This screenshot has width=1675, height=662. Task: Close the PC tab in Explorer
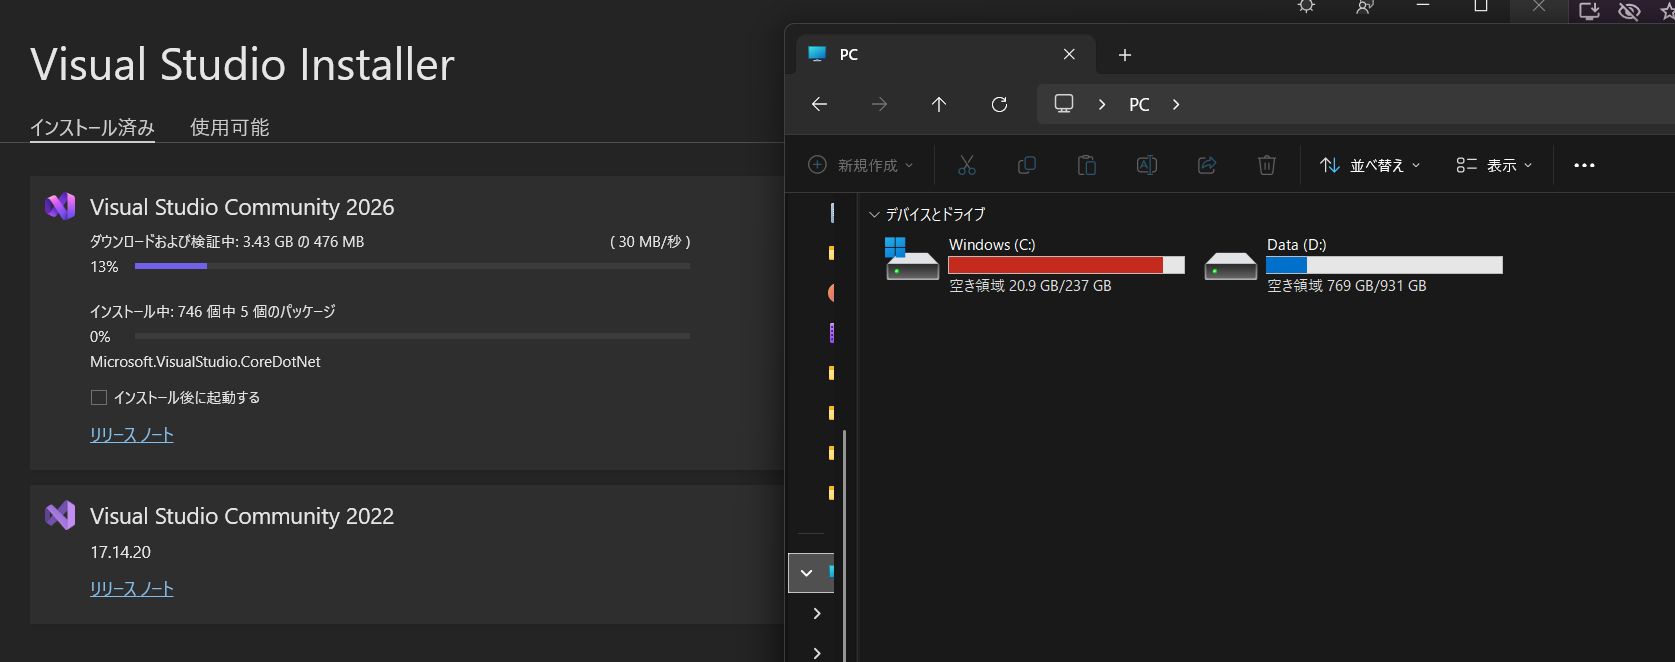click(1069, 54)
